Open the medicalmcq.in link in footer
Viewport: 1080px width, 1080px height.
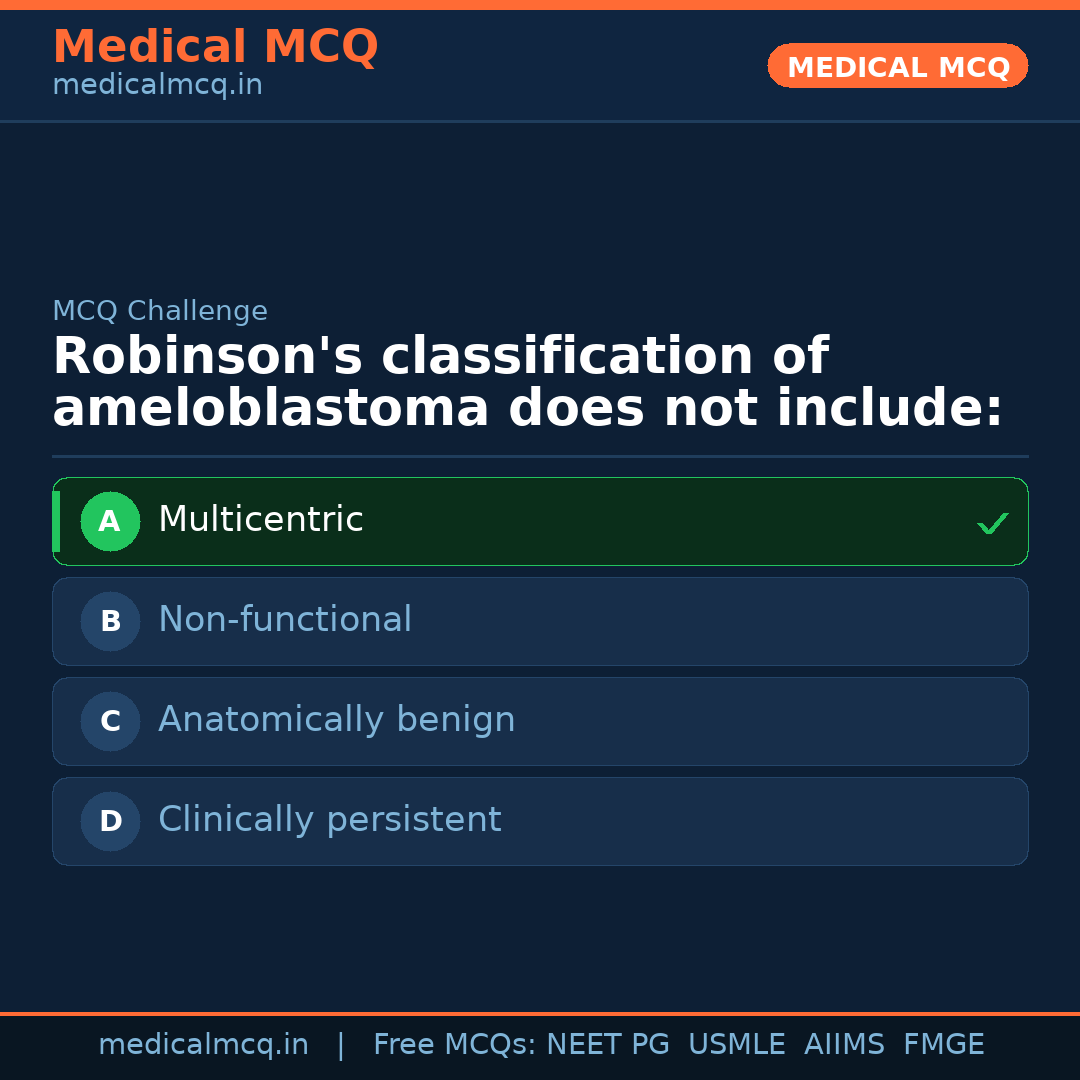[x=203, y=1045]
